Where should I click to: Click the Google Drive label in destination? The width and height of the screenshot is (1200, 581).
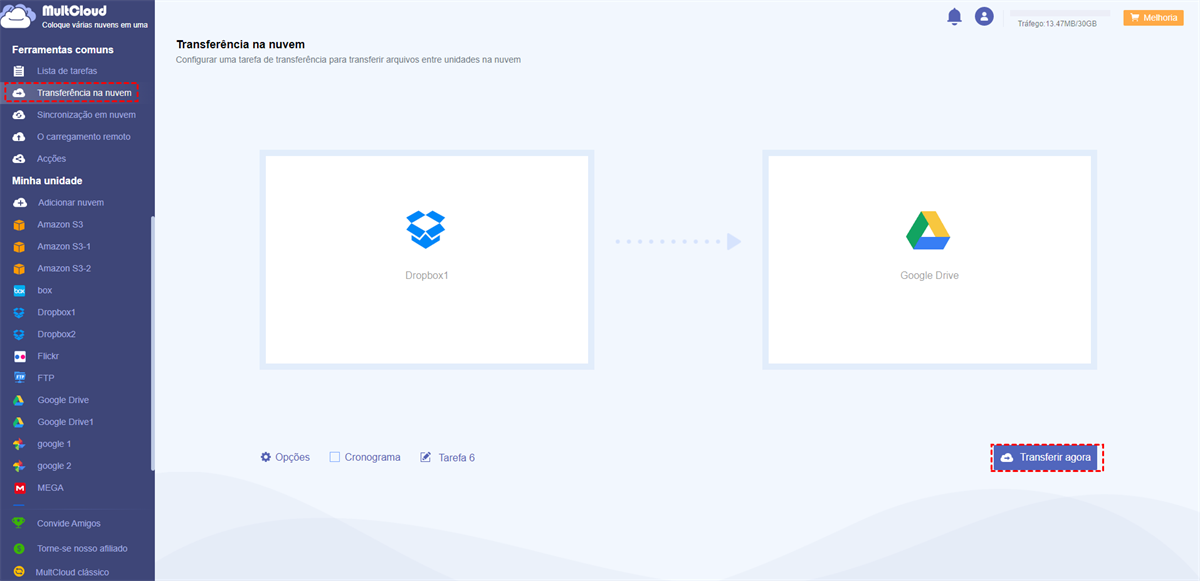929,275
